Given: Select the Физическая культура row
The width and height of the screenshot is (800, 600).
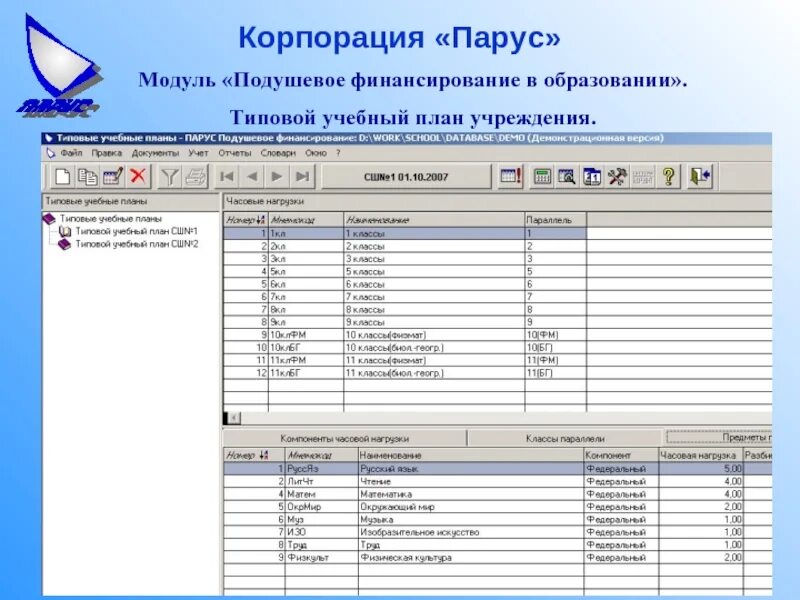Looking at the screenshot, I should [x=497, y=558].
